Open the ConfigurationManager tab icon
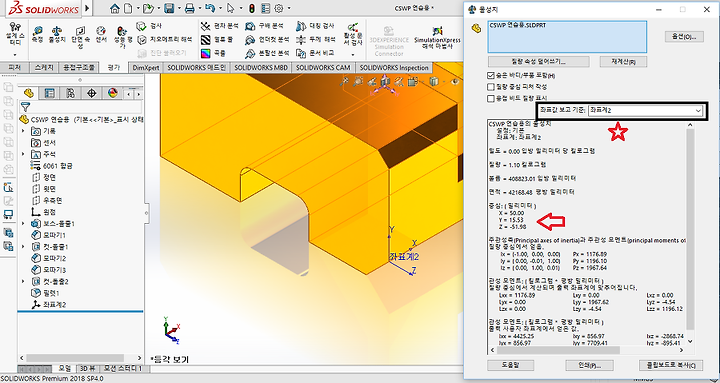720x383 pixels. click(x=71, y=93)
